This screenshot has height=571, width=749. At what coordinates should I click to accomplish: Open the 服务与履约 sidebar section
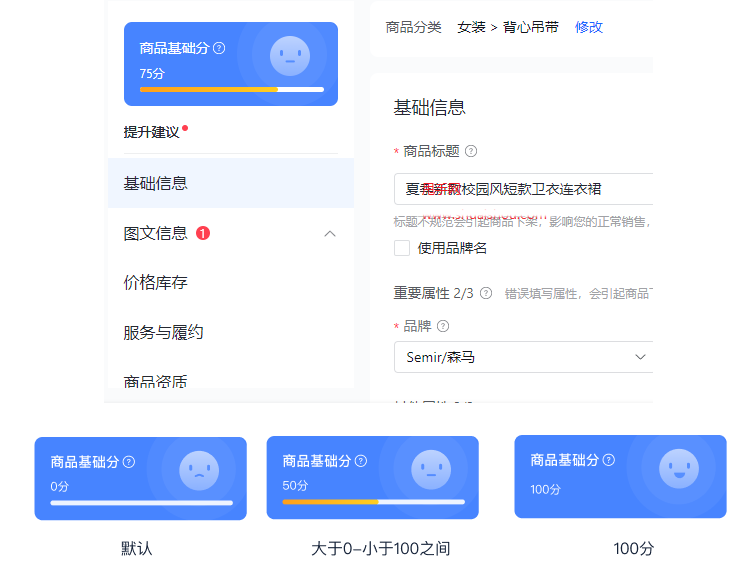(163, 332)
